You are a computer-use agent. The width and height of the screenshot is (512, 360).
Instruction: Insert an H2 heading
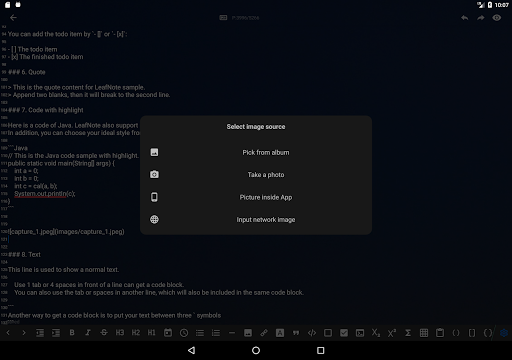[136, 333]
